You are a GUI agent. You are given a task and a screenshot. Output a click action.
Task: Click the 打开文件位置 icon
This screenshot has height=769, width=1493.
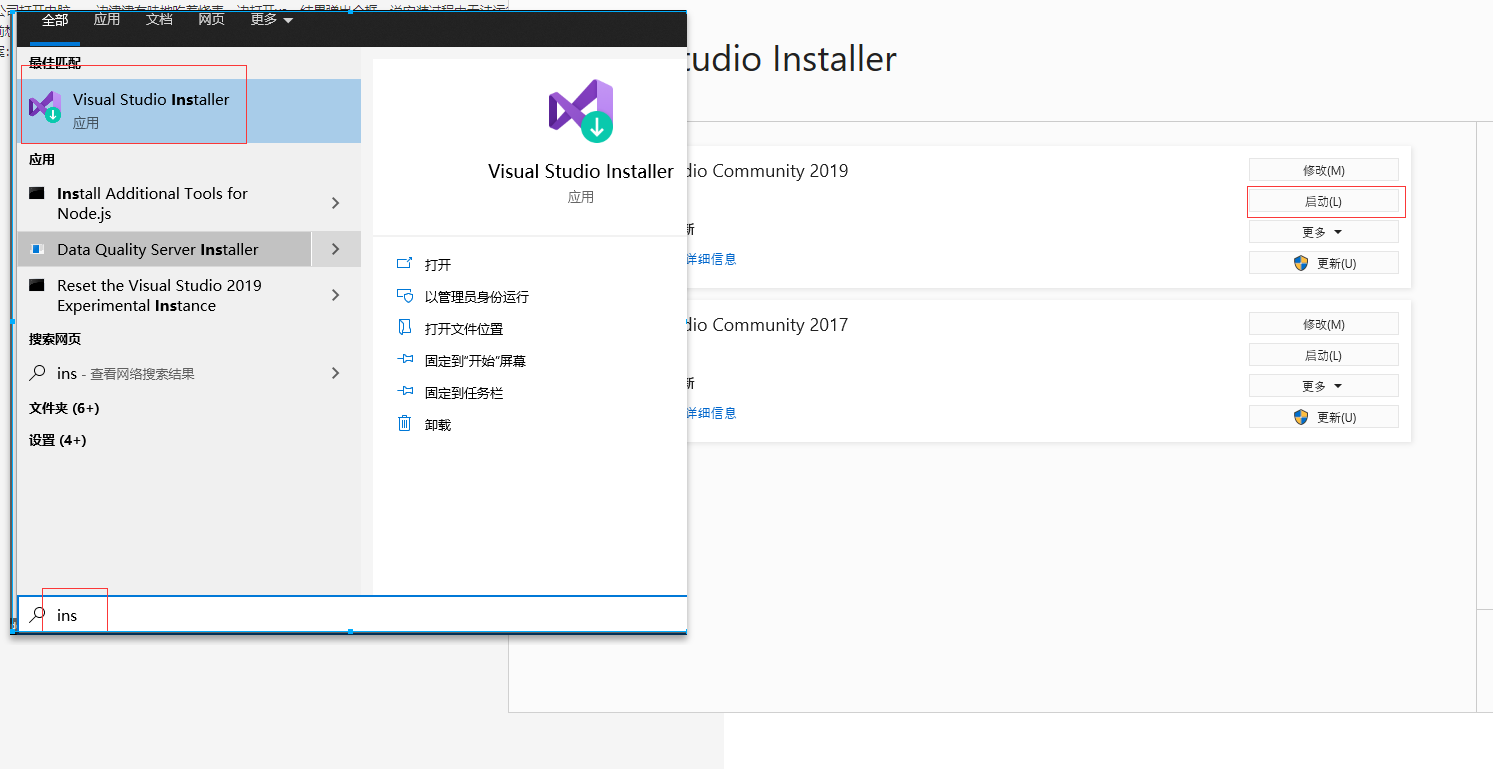406,328
